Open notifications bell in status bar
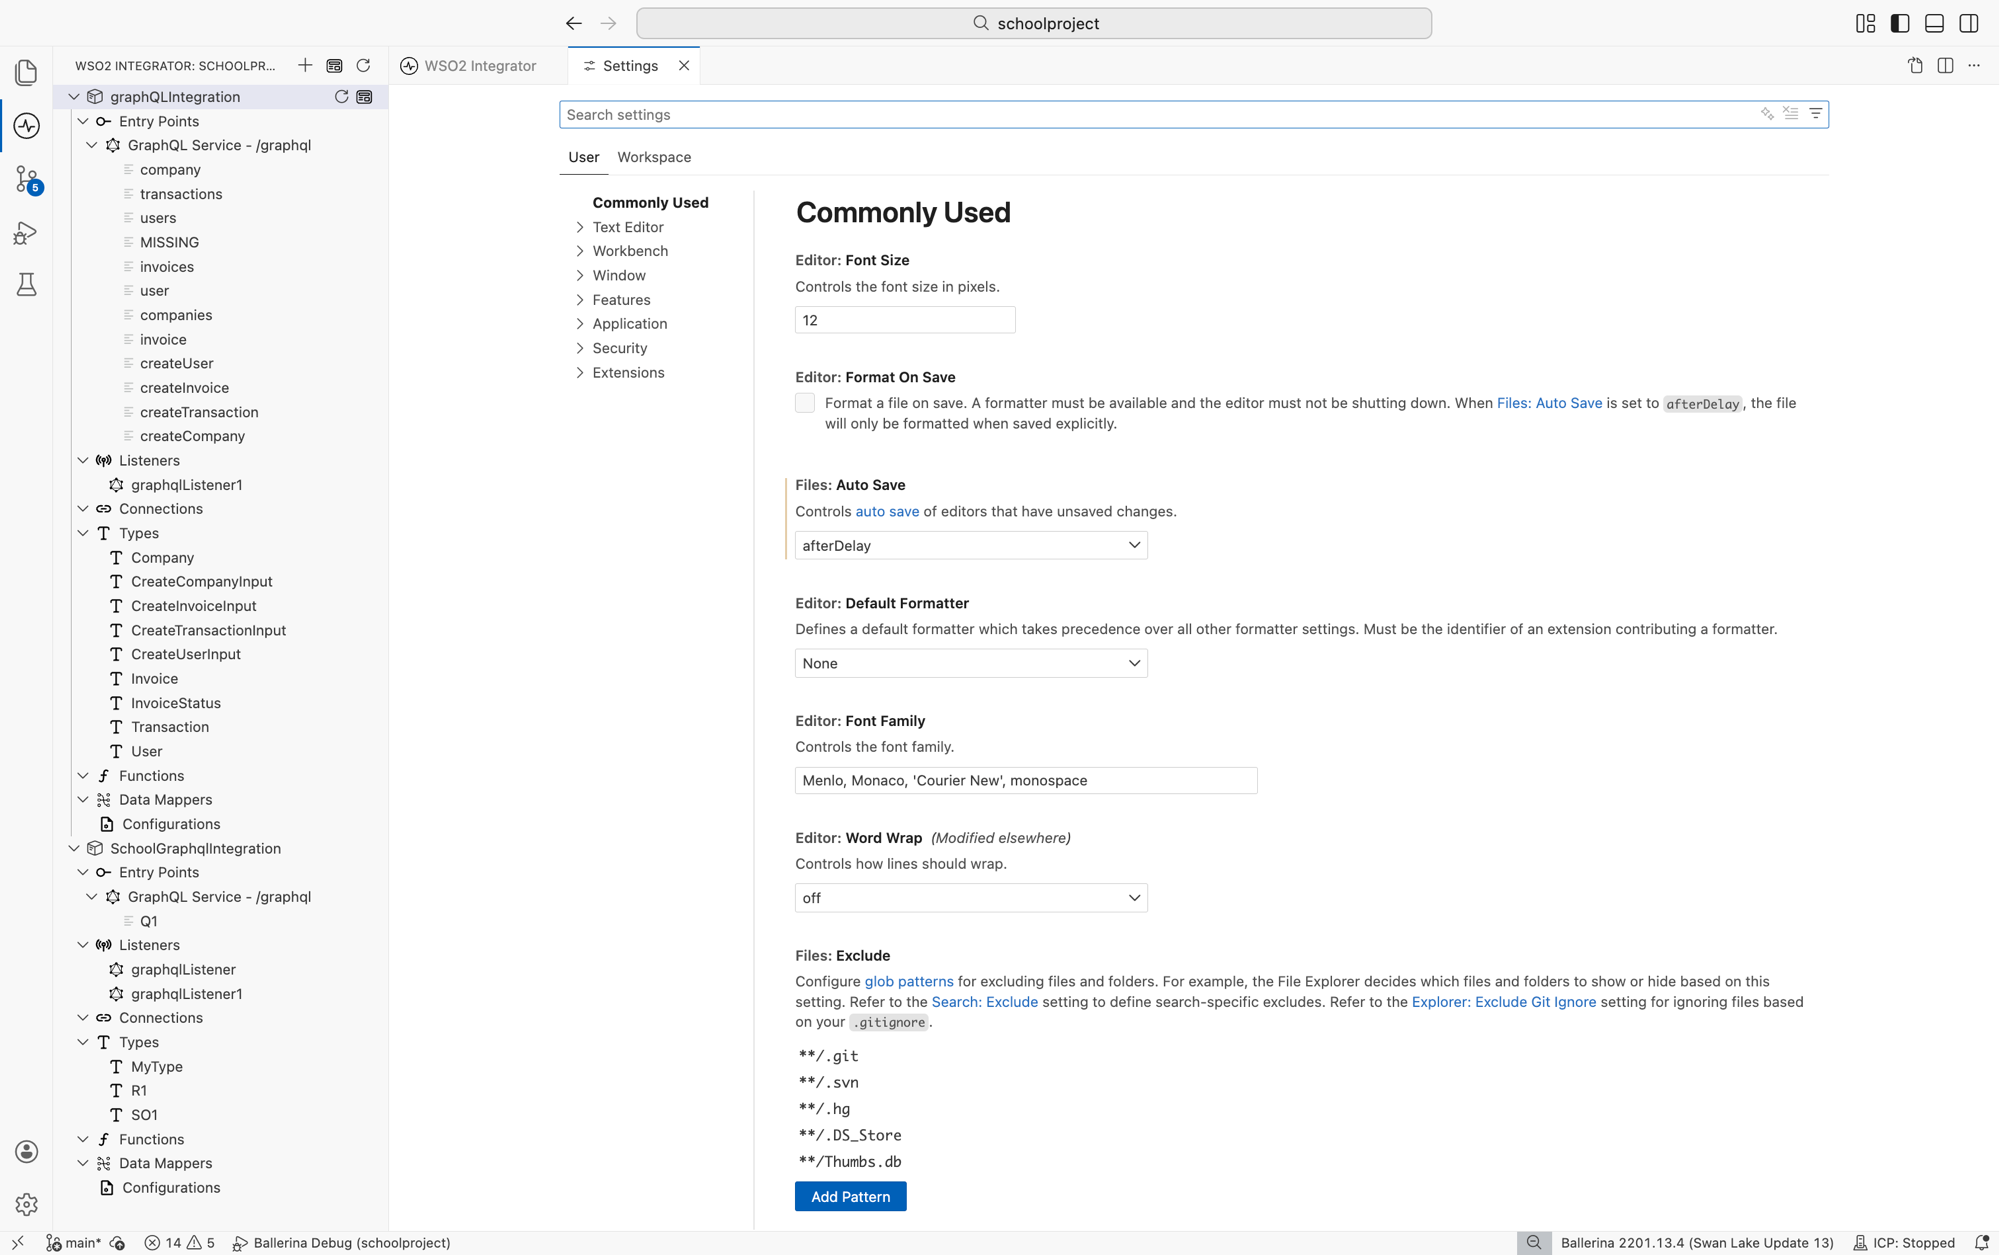Viewport: 2000px width, 1255px height. [x=1981, y=1243]
